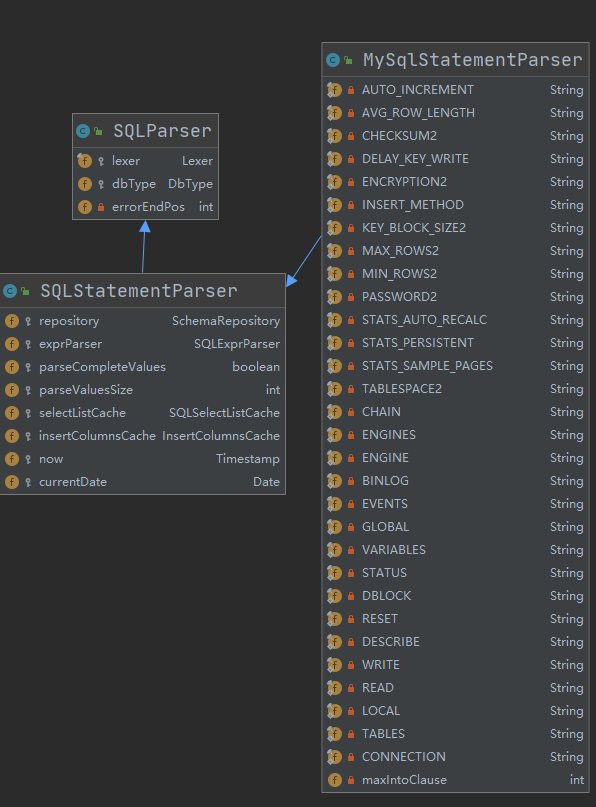
Task: Click the SQLExprParser type label
Action: pos(237,344)
